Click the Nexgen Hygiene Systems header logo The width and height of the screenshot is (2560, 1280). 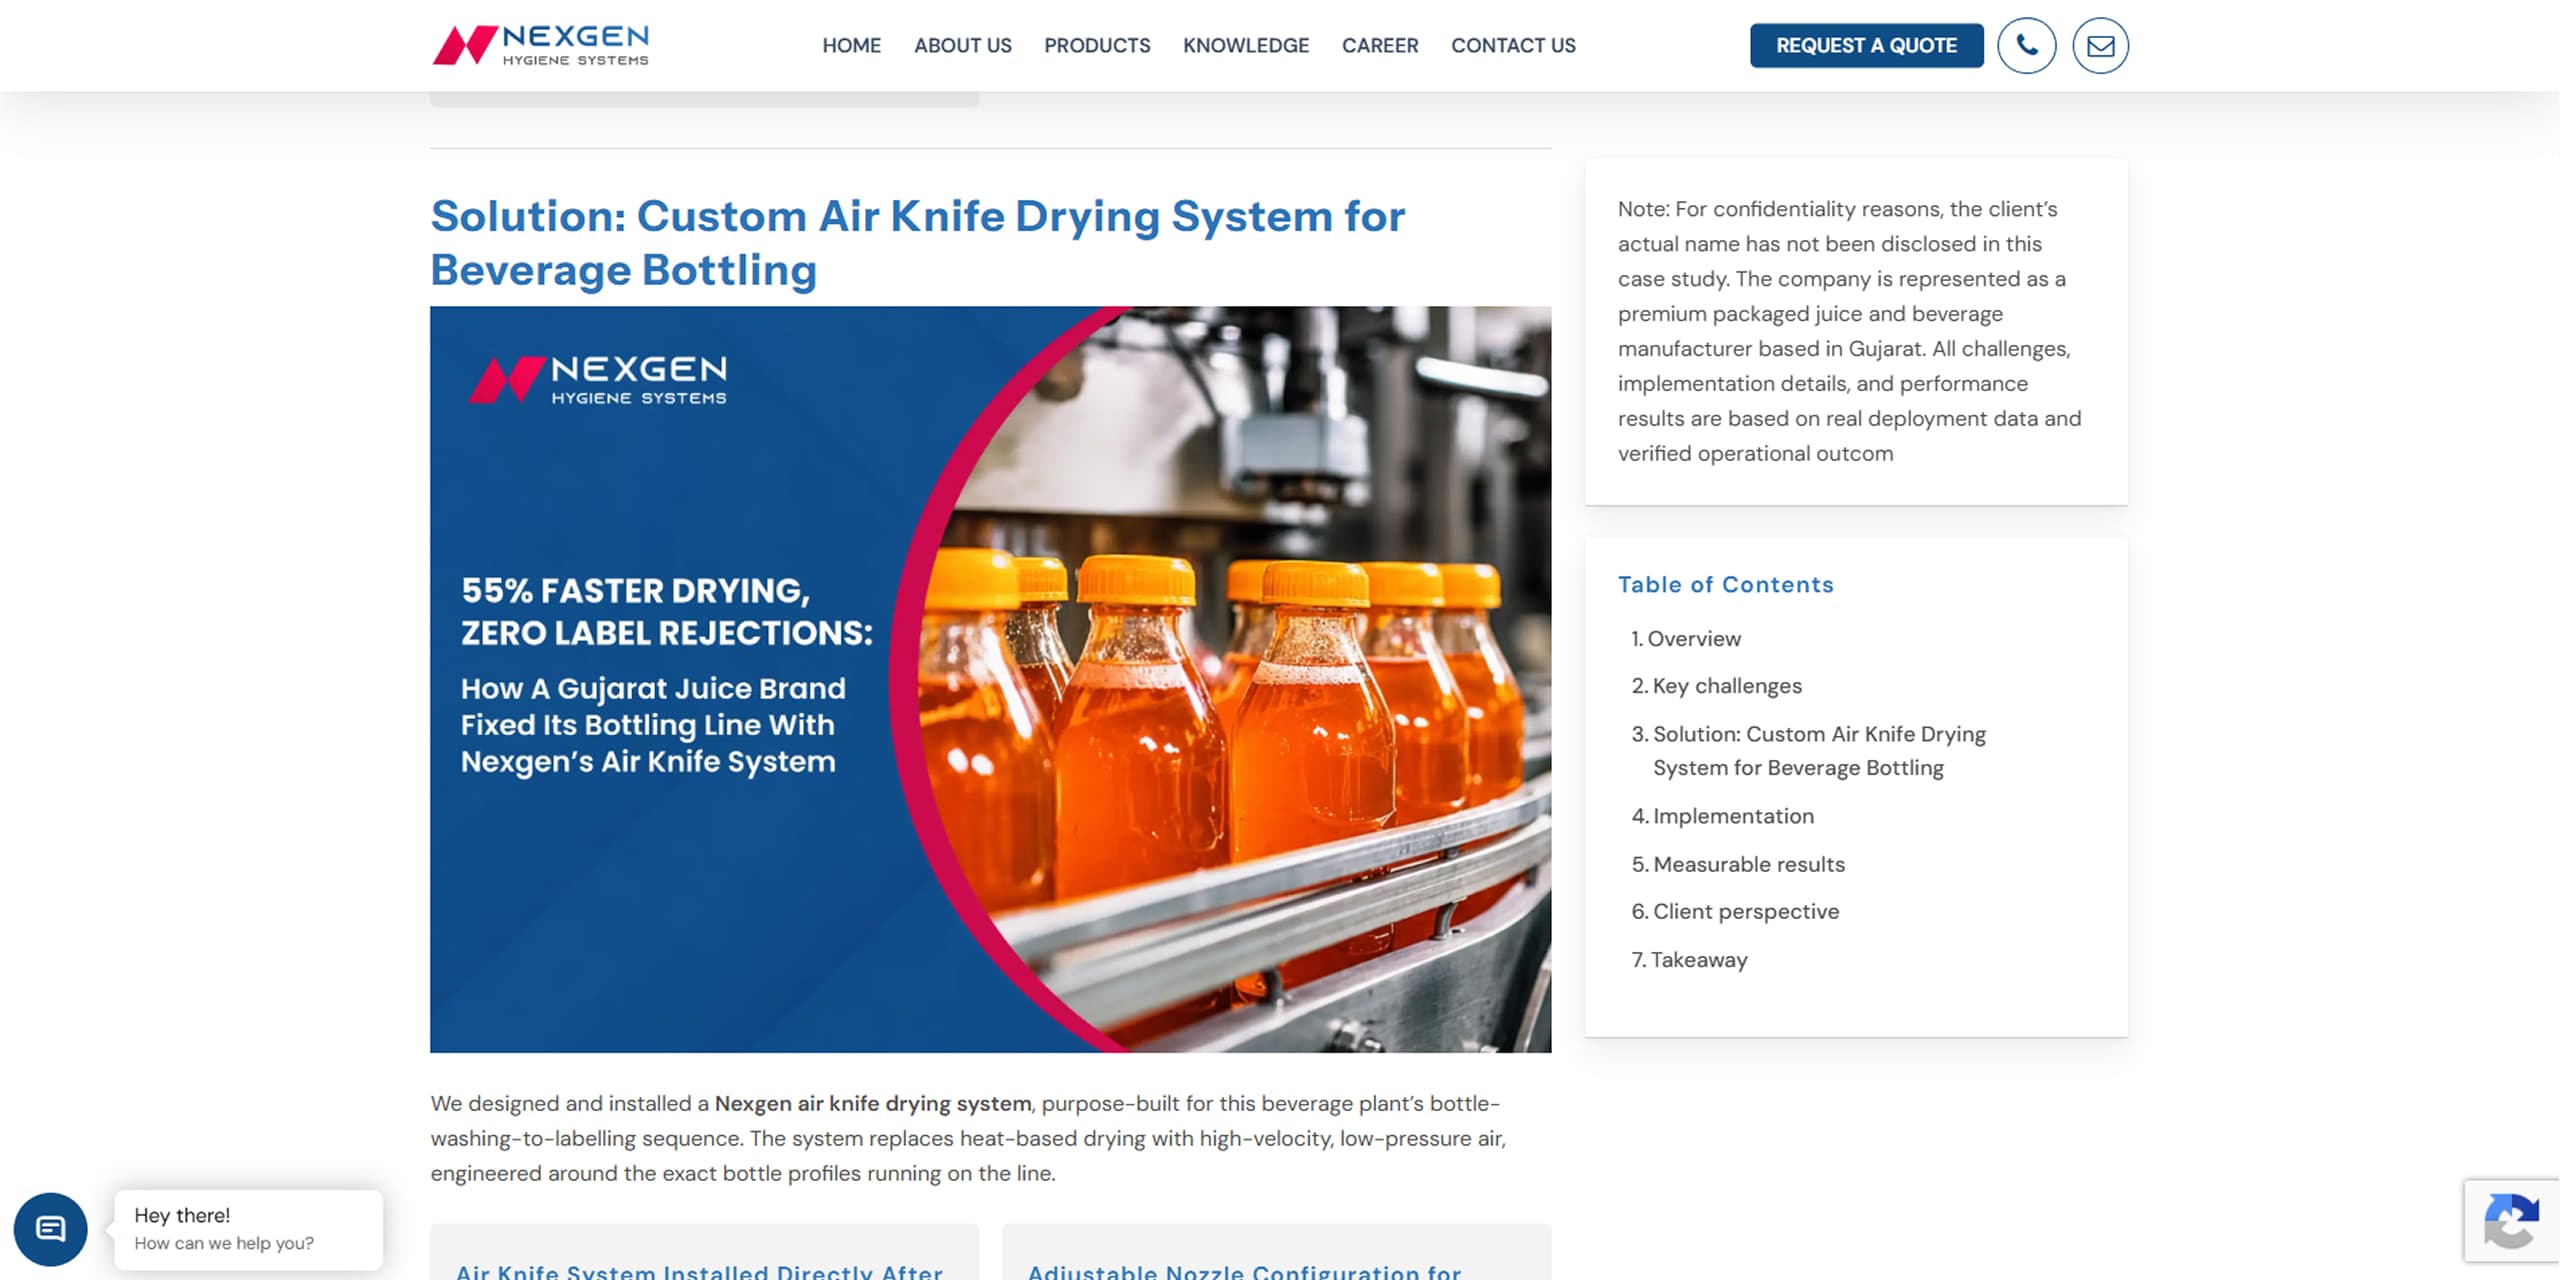[x=540, y=45]
